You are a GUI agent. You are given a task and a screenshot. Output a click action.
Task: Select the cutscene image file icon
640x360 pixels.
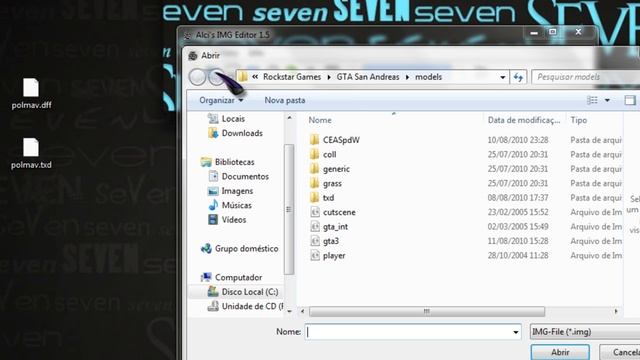pos(315,212)
